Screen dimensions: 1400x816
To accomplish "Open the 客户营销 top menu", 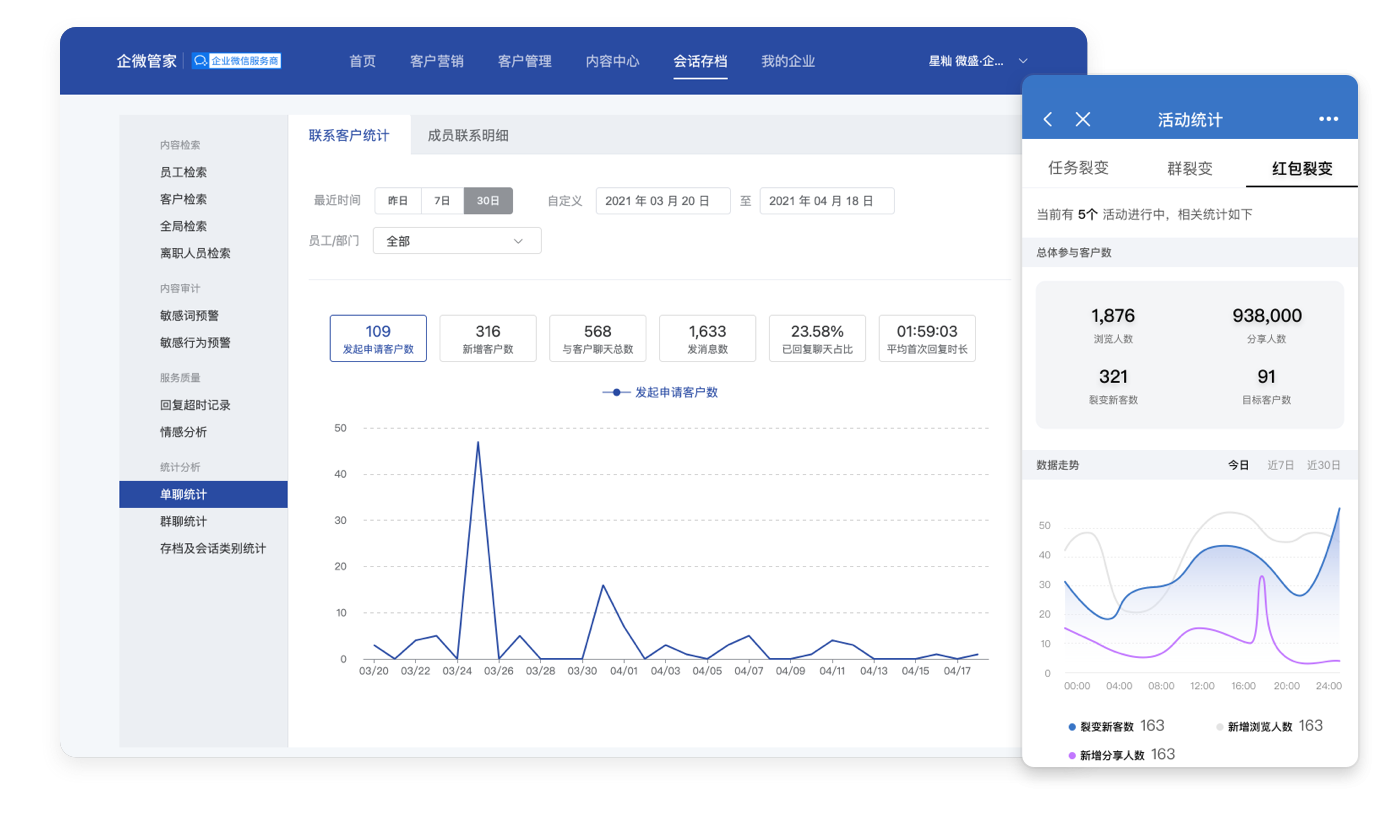I will [437, 61].
